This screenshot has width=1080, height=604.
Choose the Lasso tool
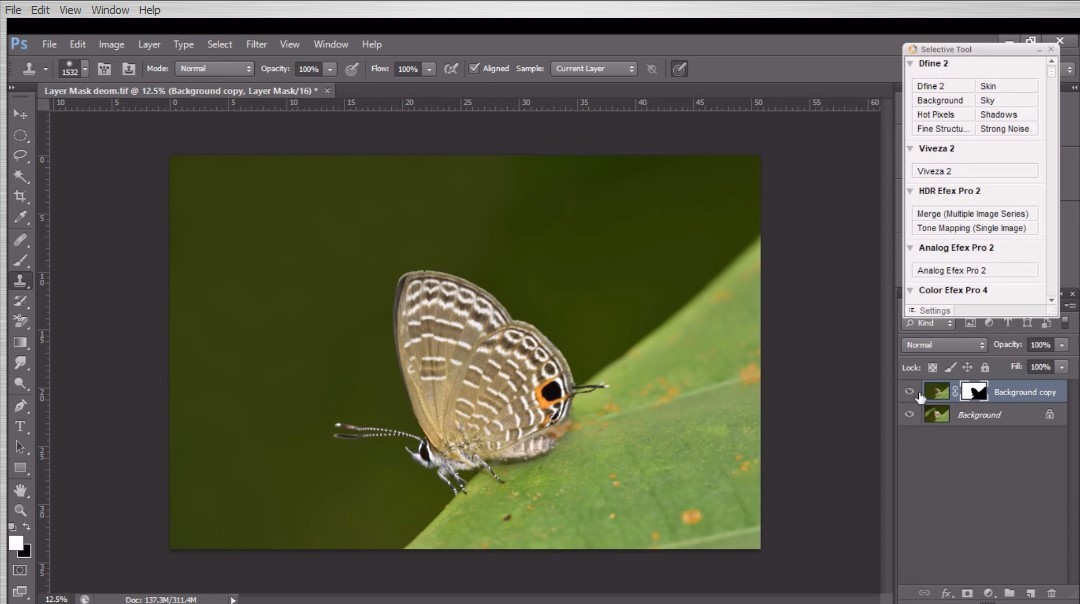(x=19, y=155)
